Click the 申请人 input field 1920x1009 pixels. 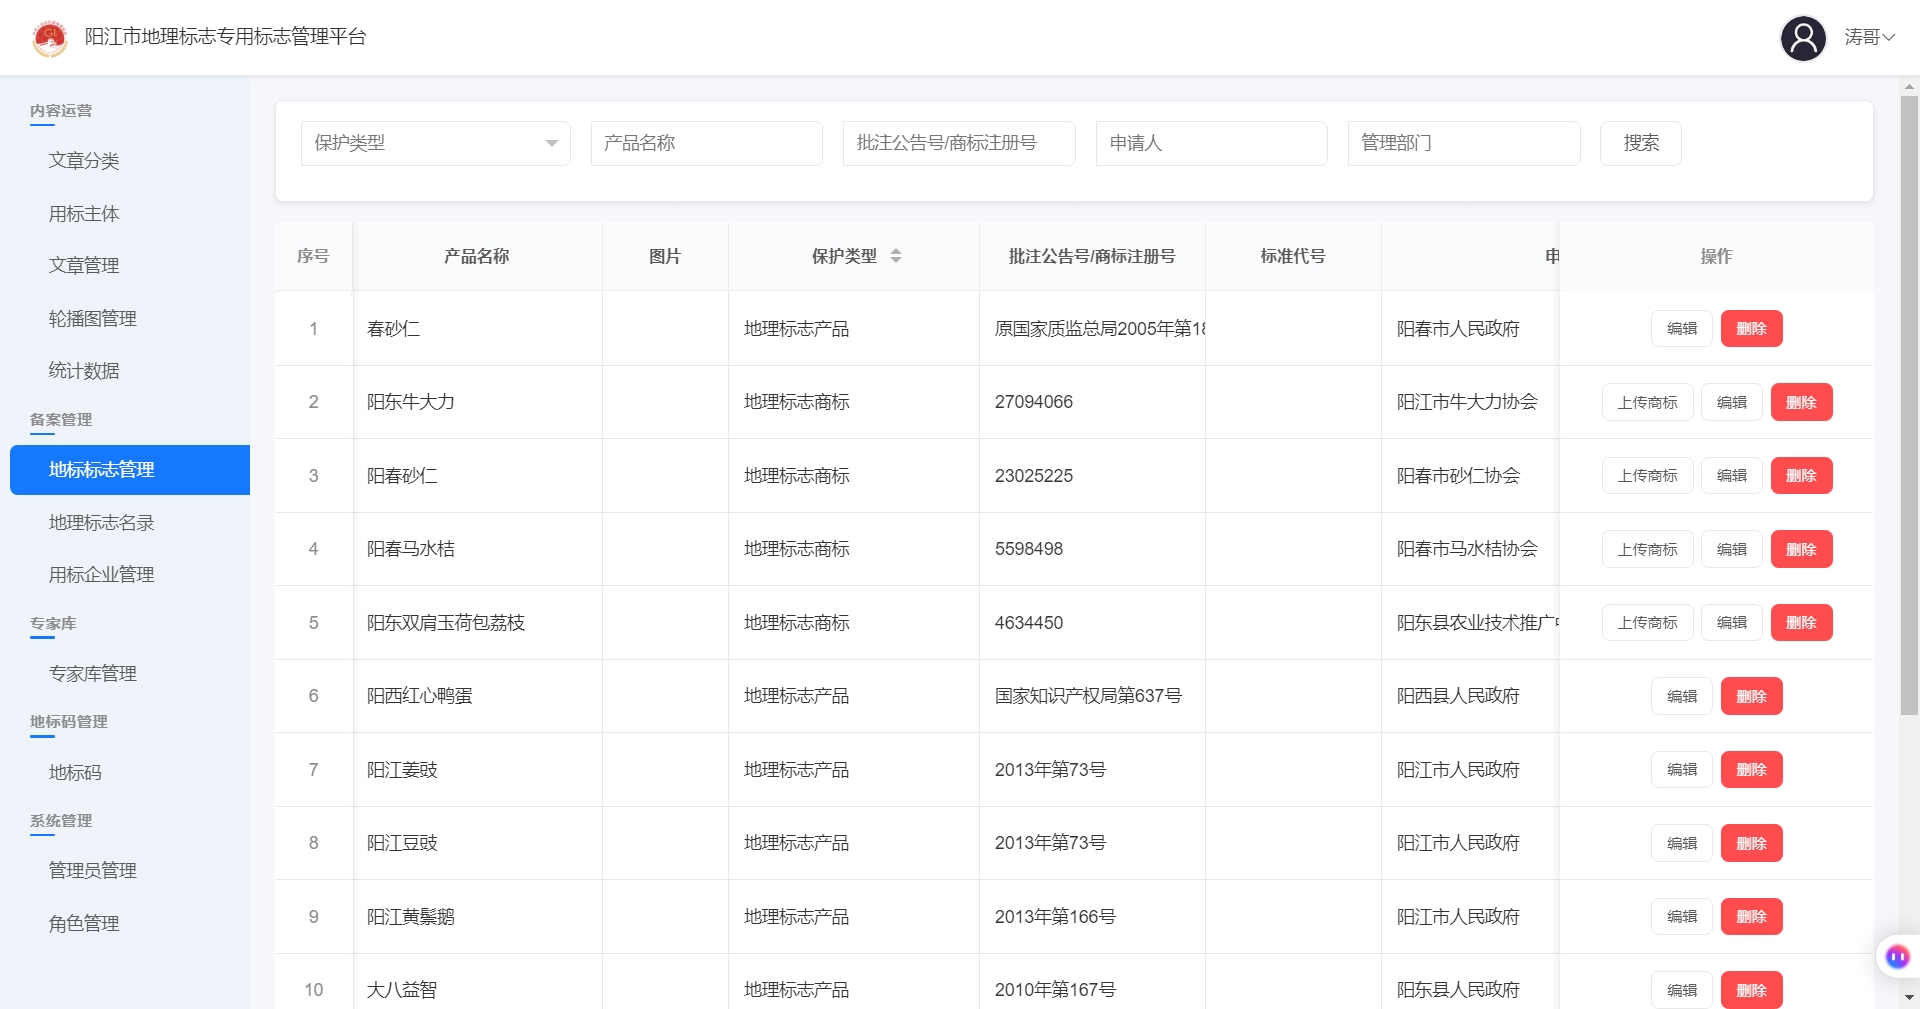coord(1212,143)
